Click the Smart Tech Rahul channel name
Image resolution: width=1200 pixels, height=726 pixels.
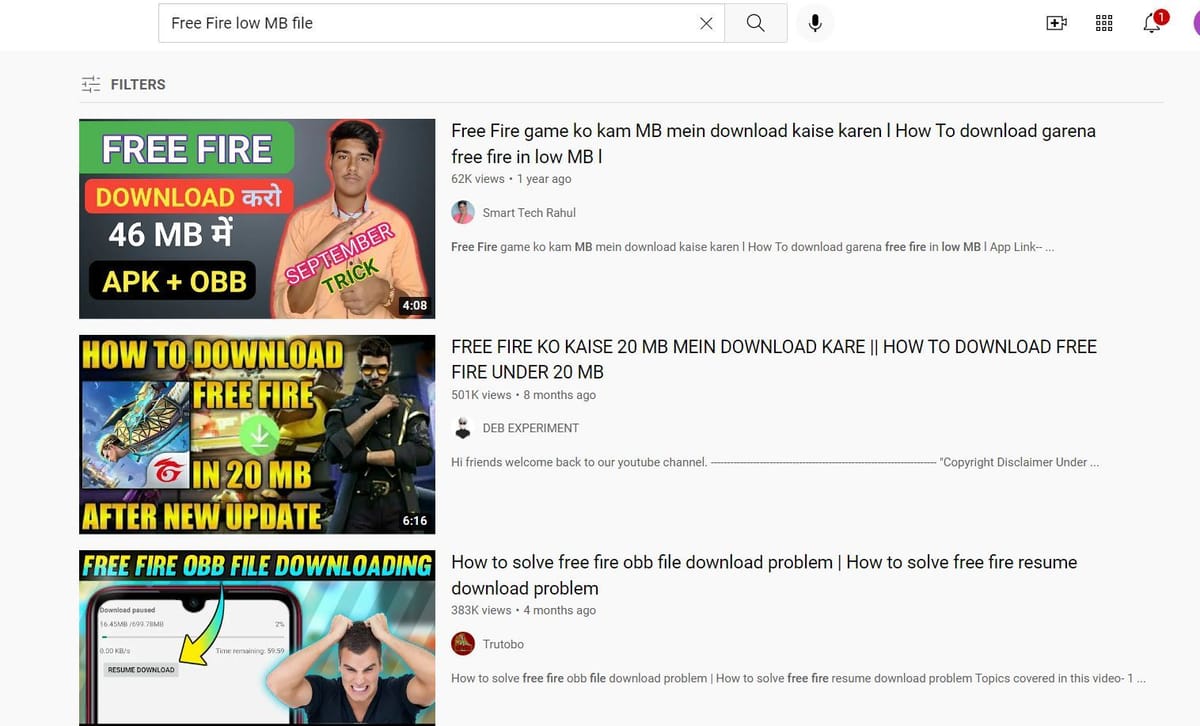tap(528, 212)
